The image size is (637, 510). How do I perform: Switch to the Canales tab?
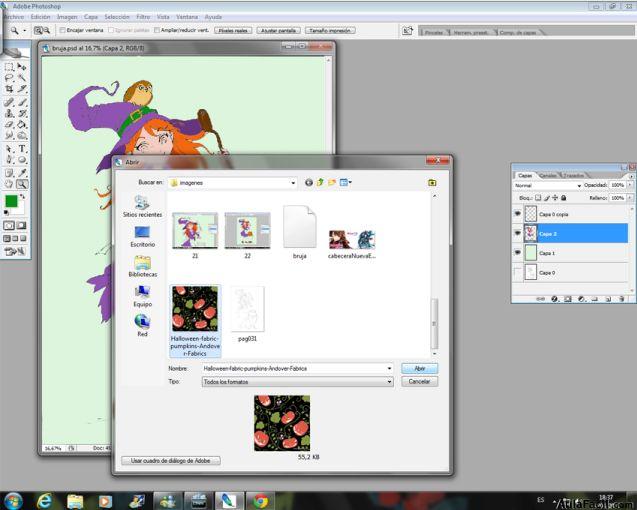[x=548, y=176]
